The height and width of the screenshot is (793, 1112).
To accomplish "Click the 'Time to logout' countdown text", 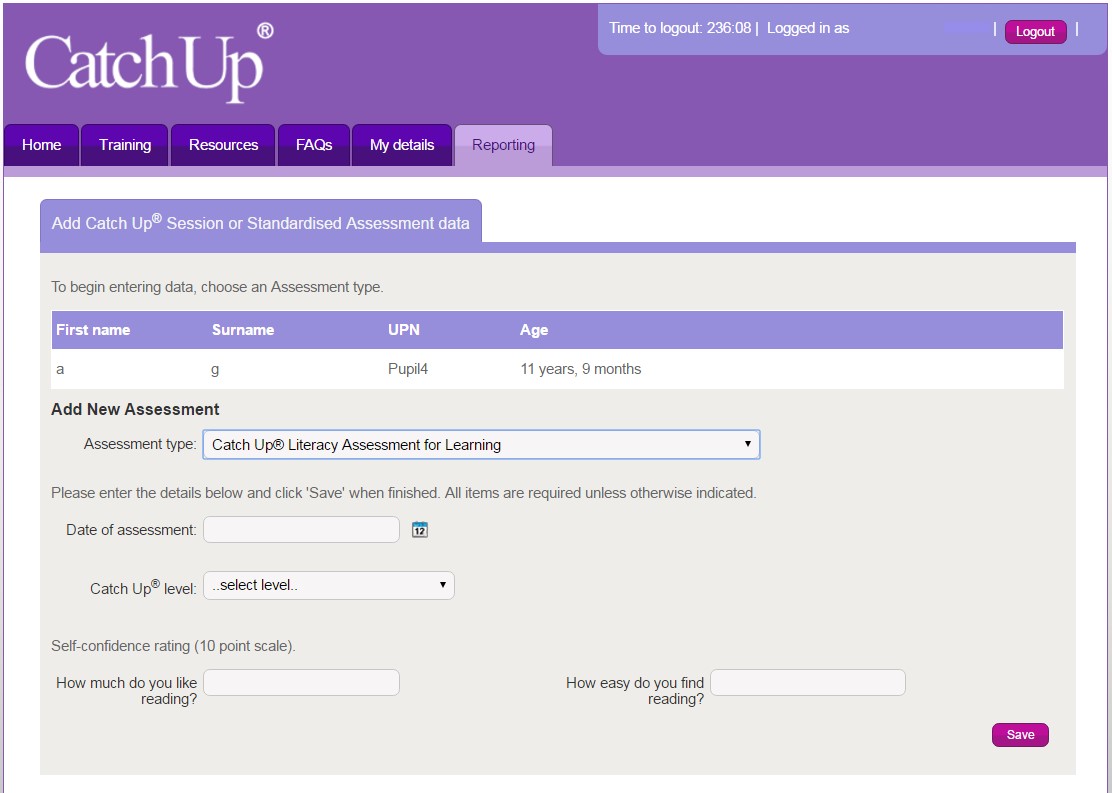I will point(679,28).
